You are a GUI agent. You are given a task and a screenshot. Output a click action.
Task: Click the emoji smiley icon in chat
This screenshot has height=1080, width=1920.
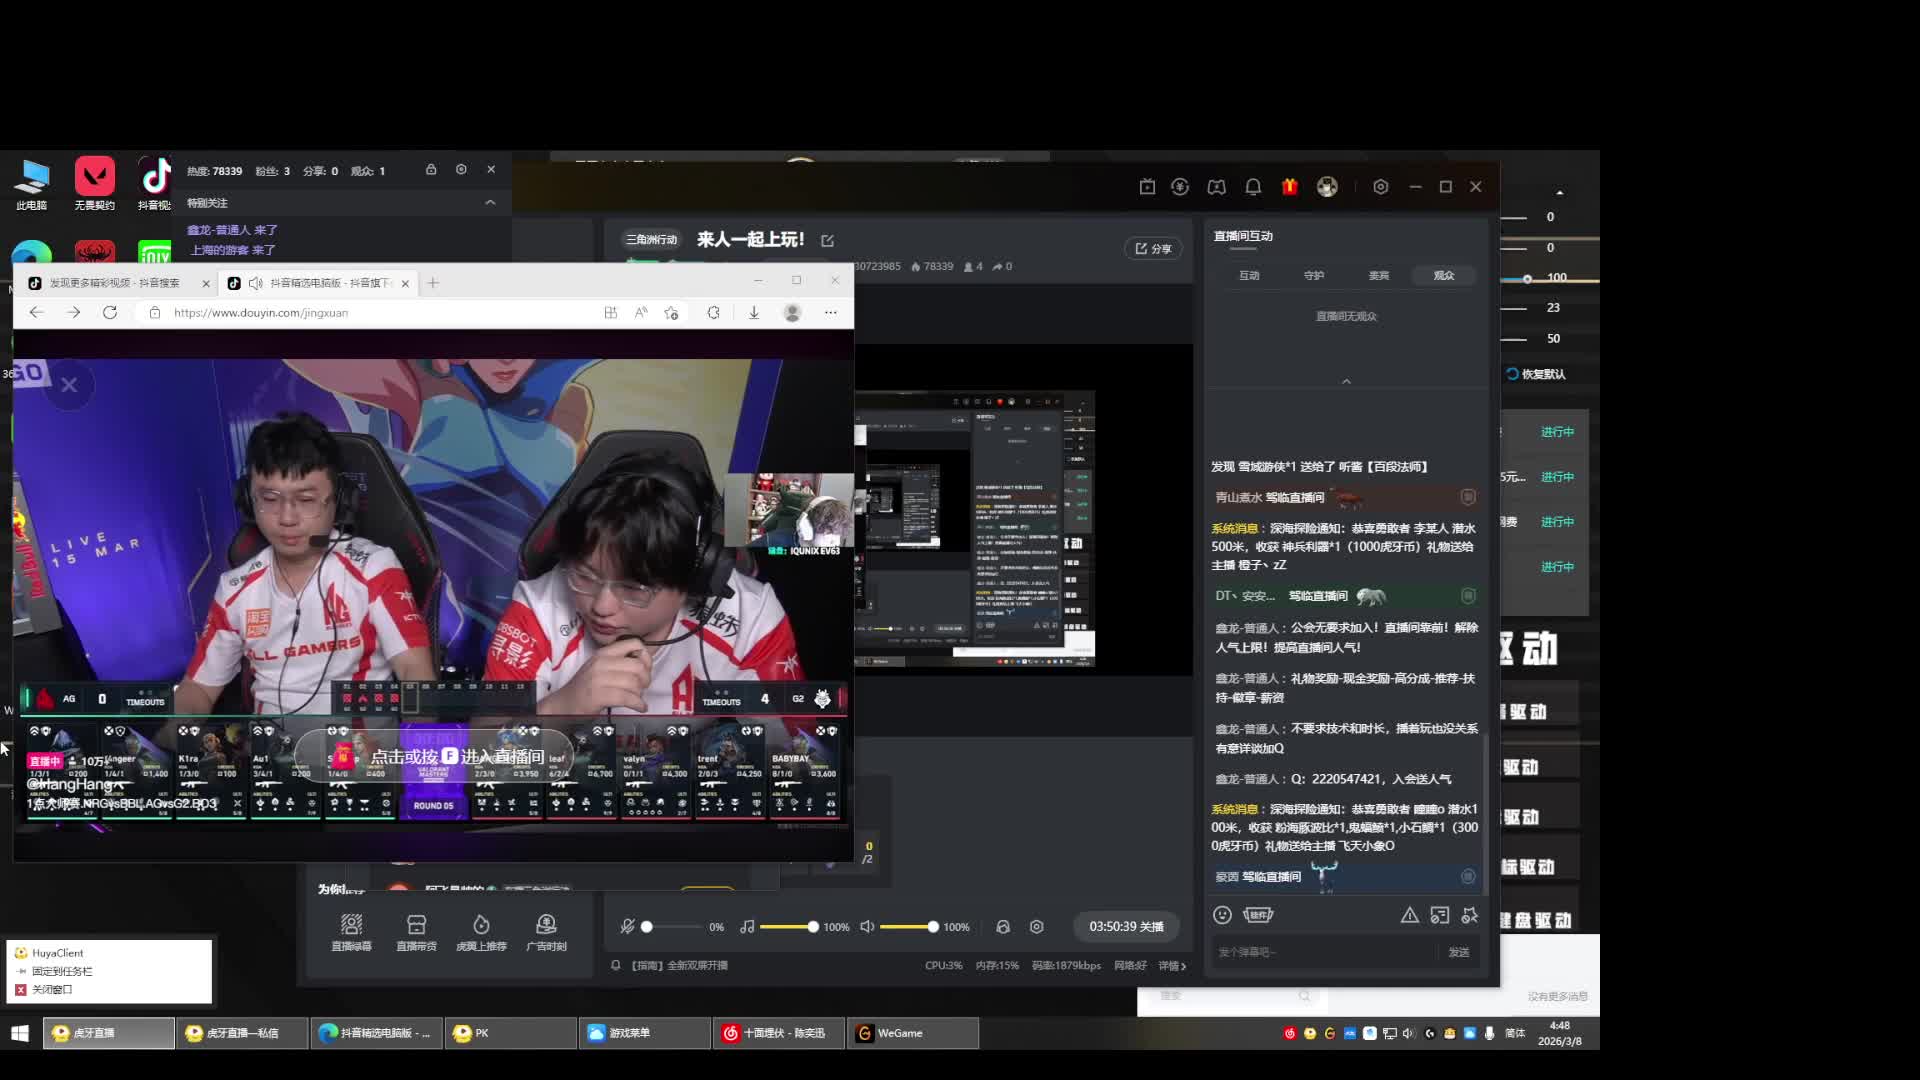coord(1222,915)
